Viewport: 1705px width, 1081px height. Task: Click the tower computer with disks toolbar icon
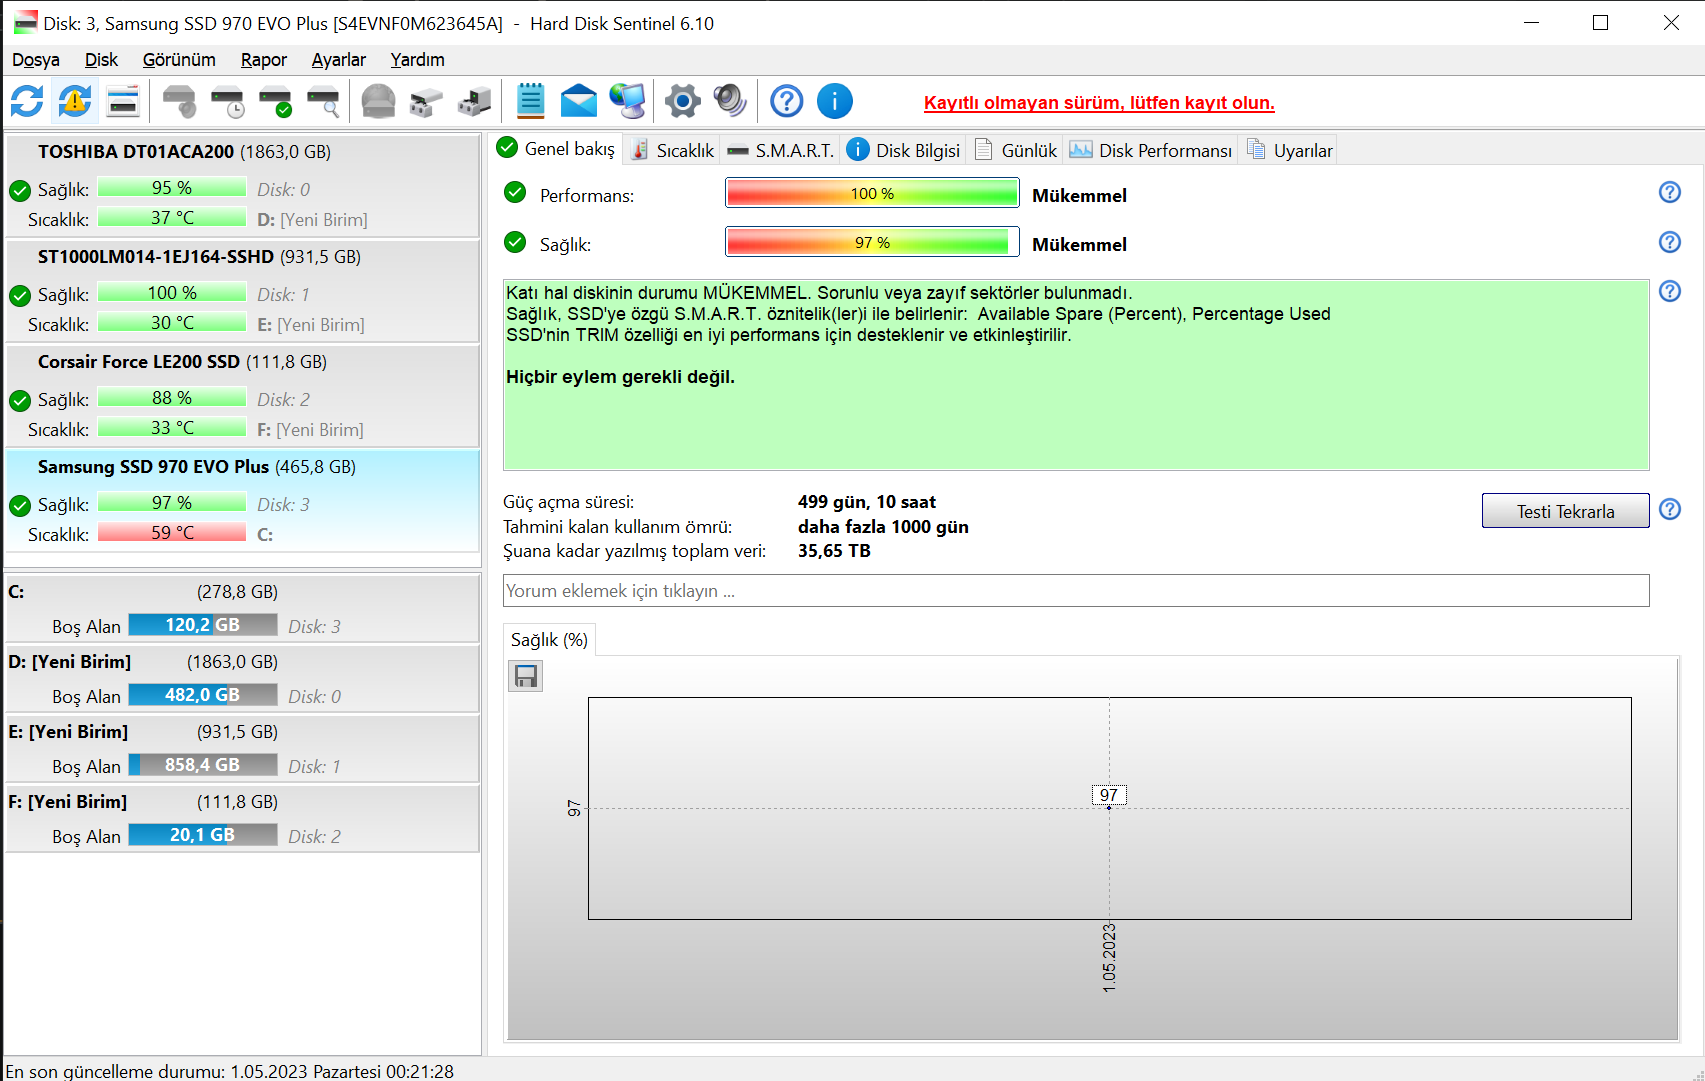474,101
